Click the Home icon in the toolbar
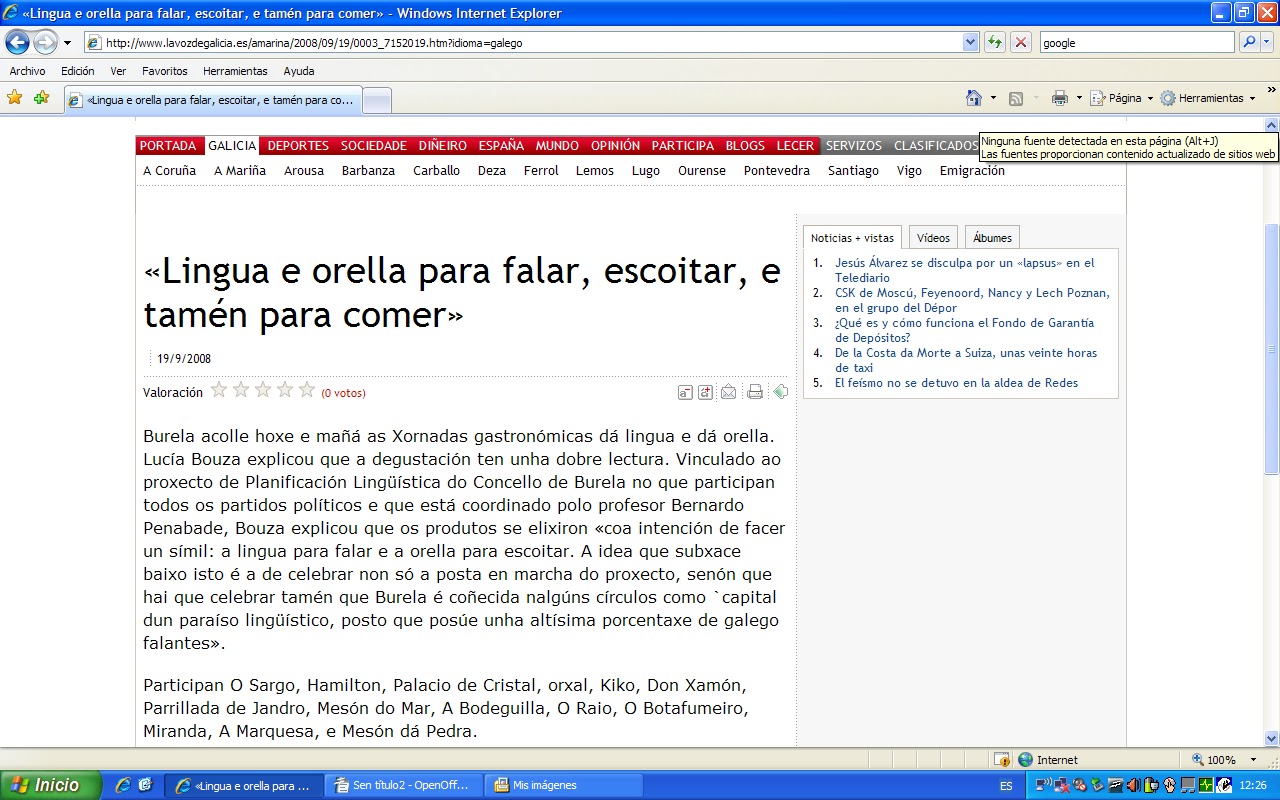1280x800 pixels. [974, 98]
